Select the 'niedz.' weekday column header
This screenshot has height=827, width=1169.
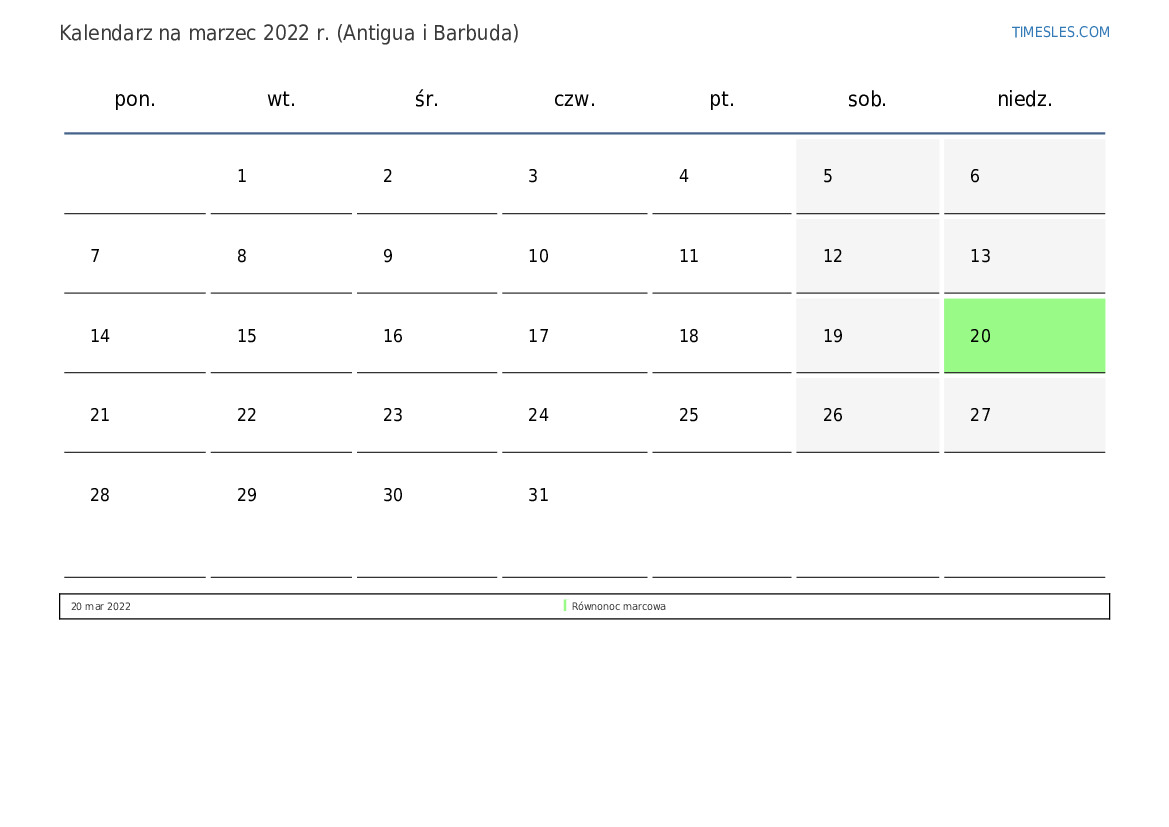click(1024, 99)
